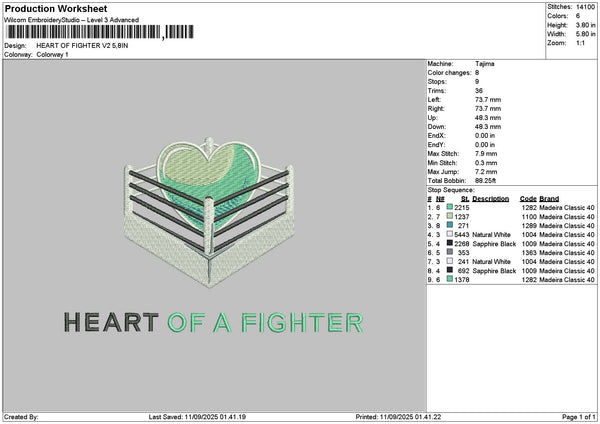Click the 'St.' column header
This screenshot has height=424, width=600.
tap(465, 199)
